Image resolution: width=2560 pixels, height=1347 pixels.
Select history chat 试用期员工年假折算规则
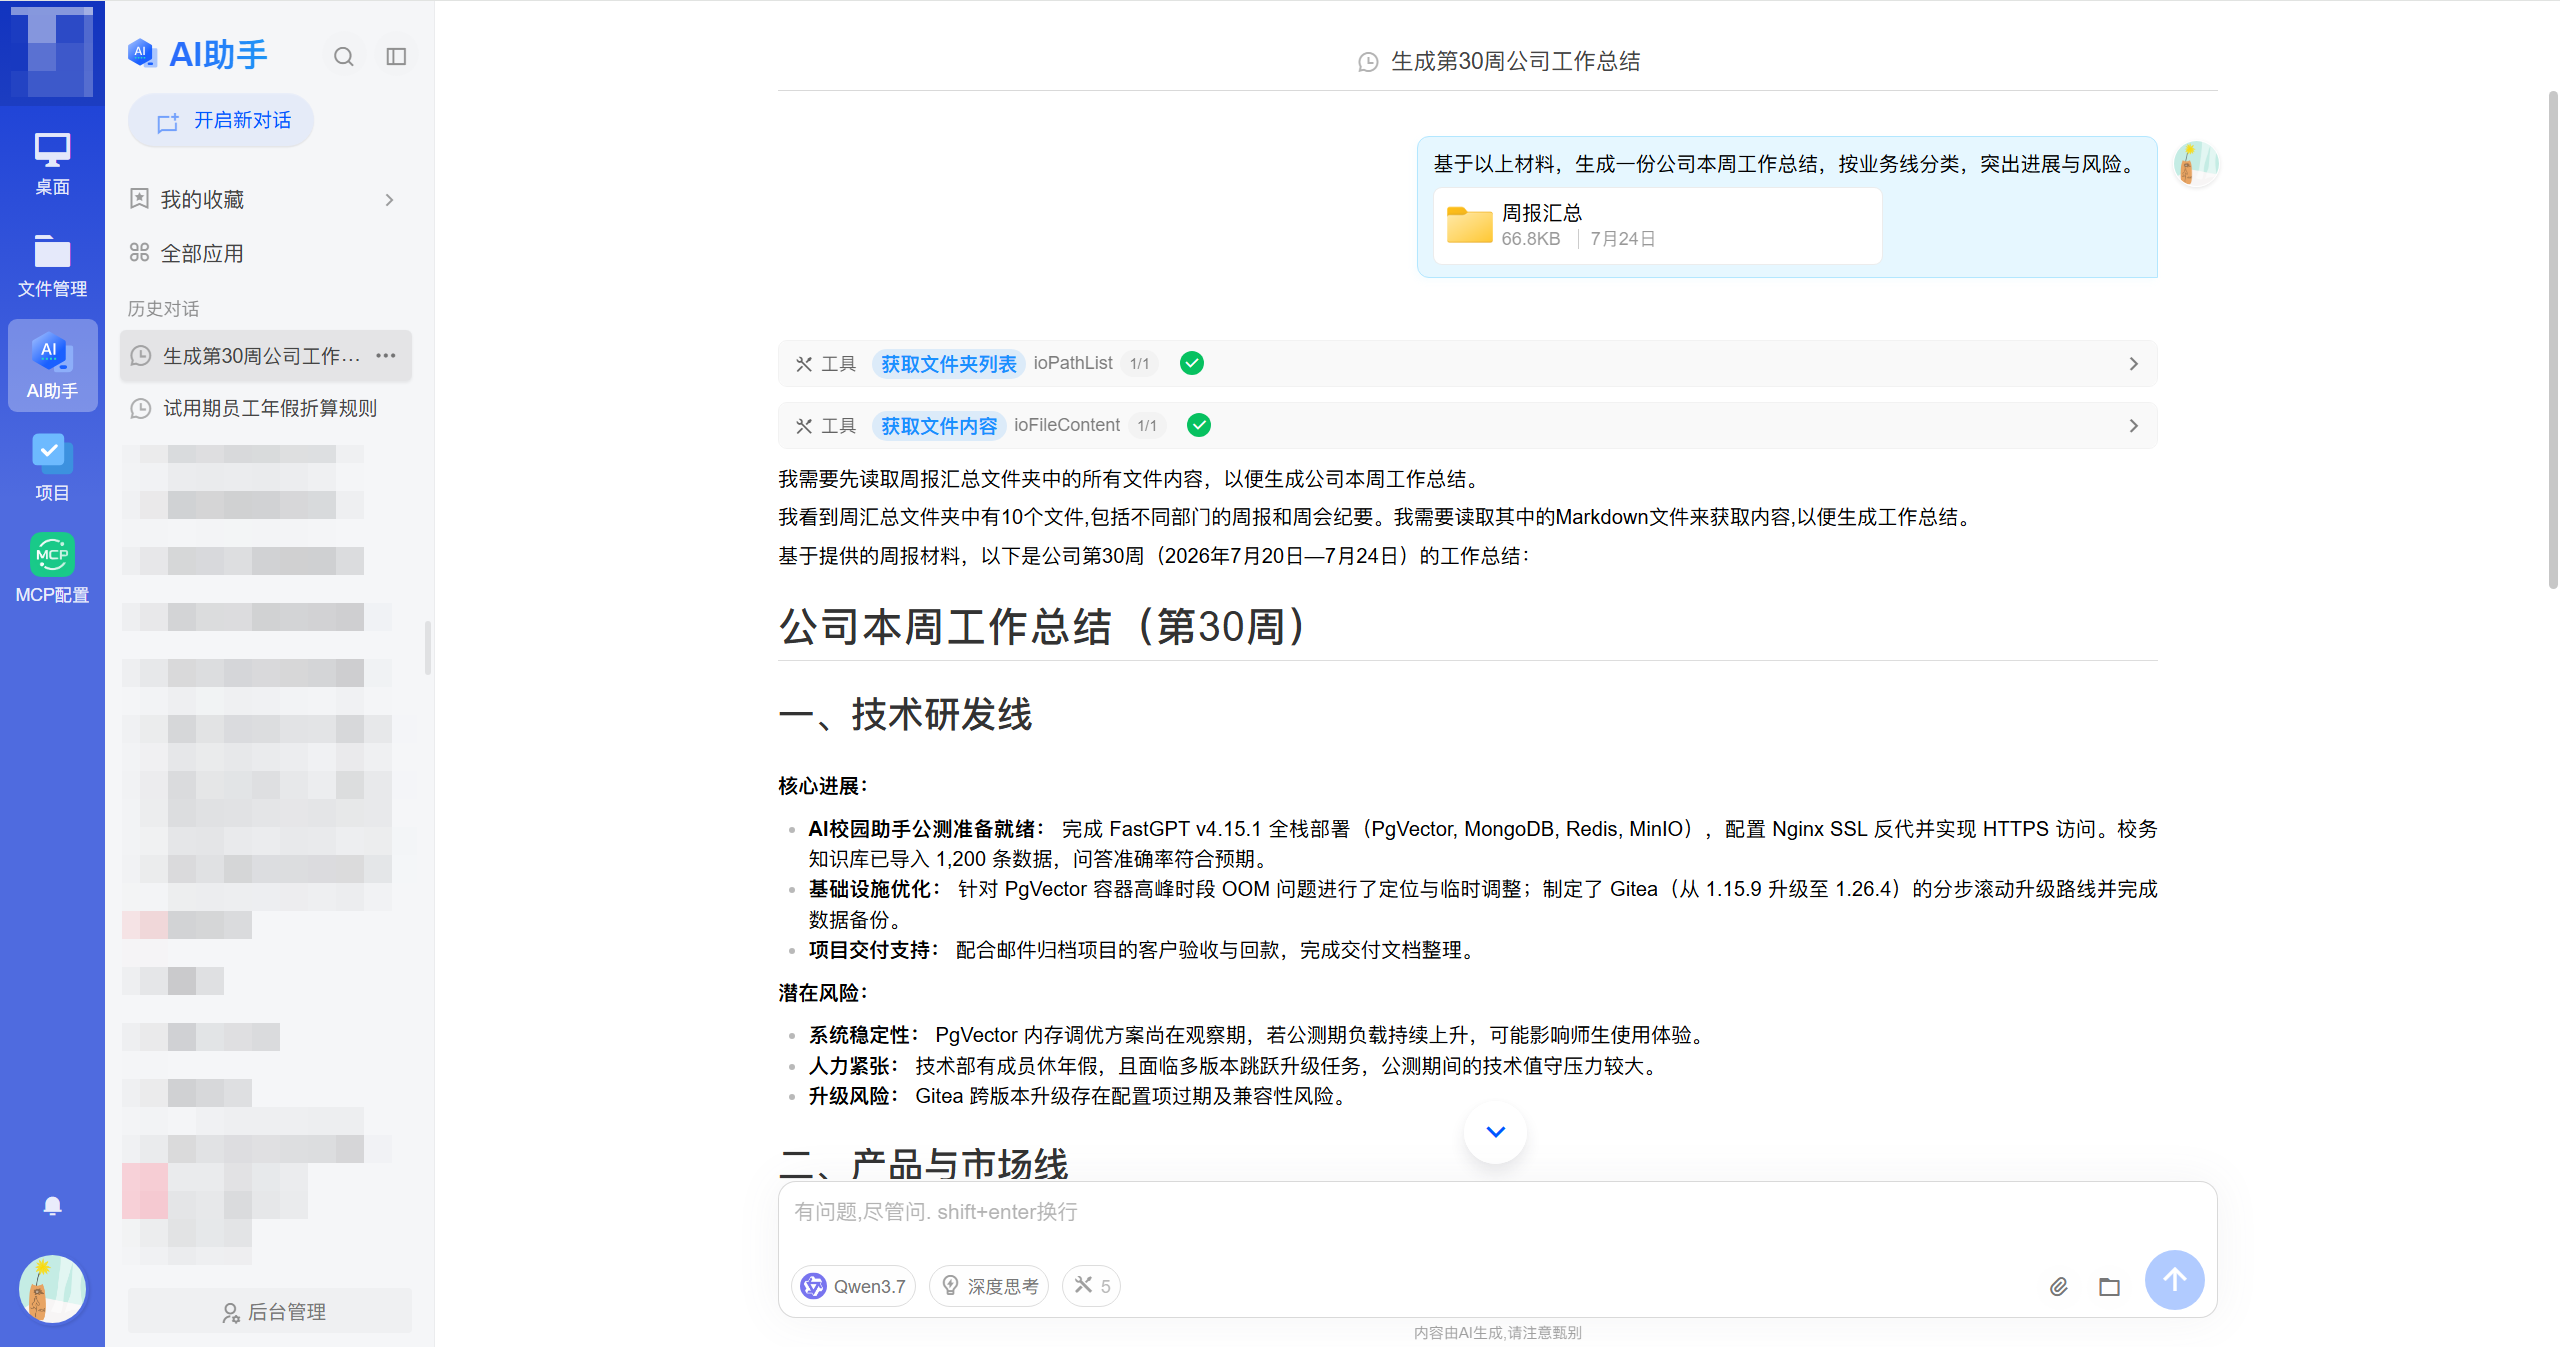[265, 408]
